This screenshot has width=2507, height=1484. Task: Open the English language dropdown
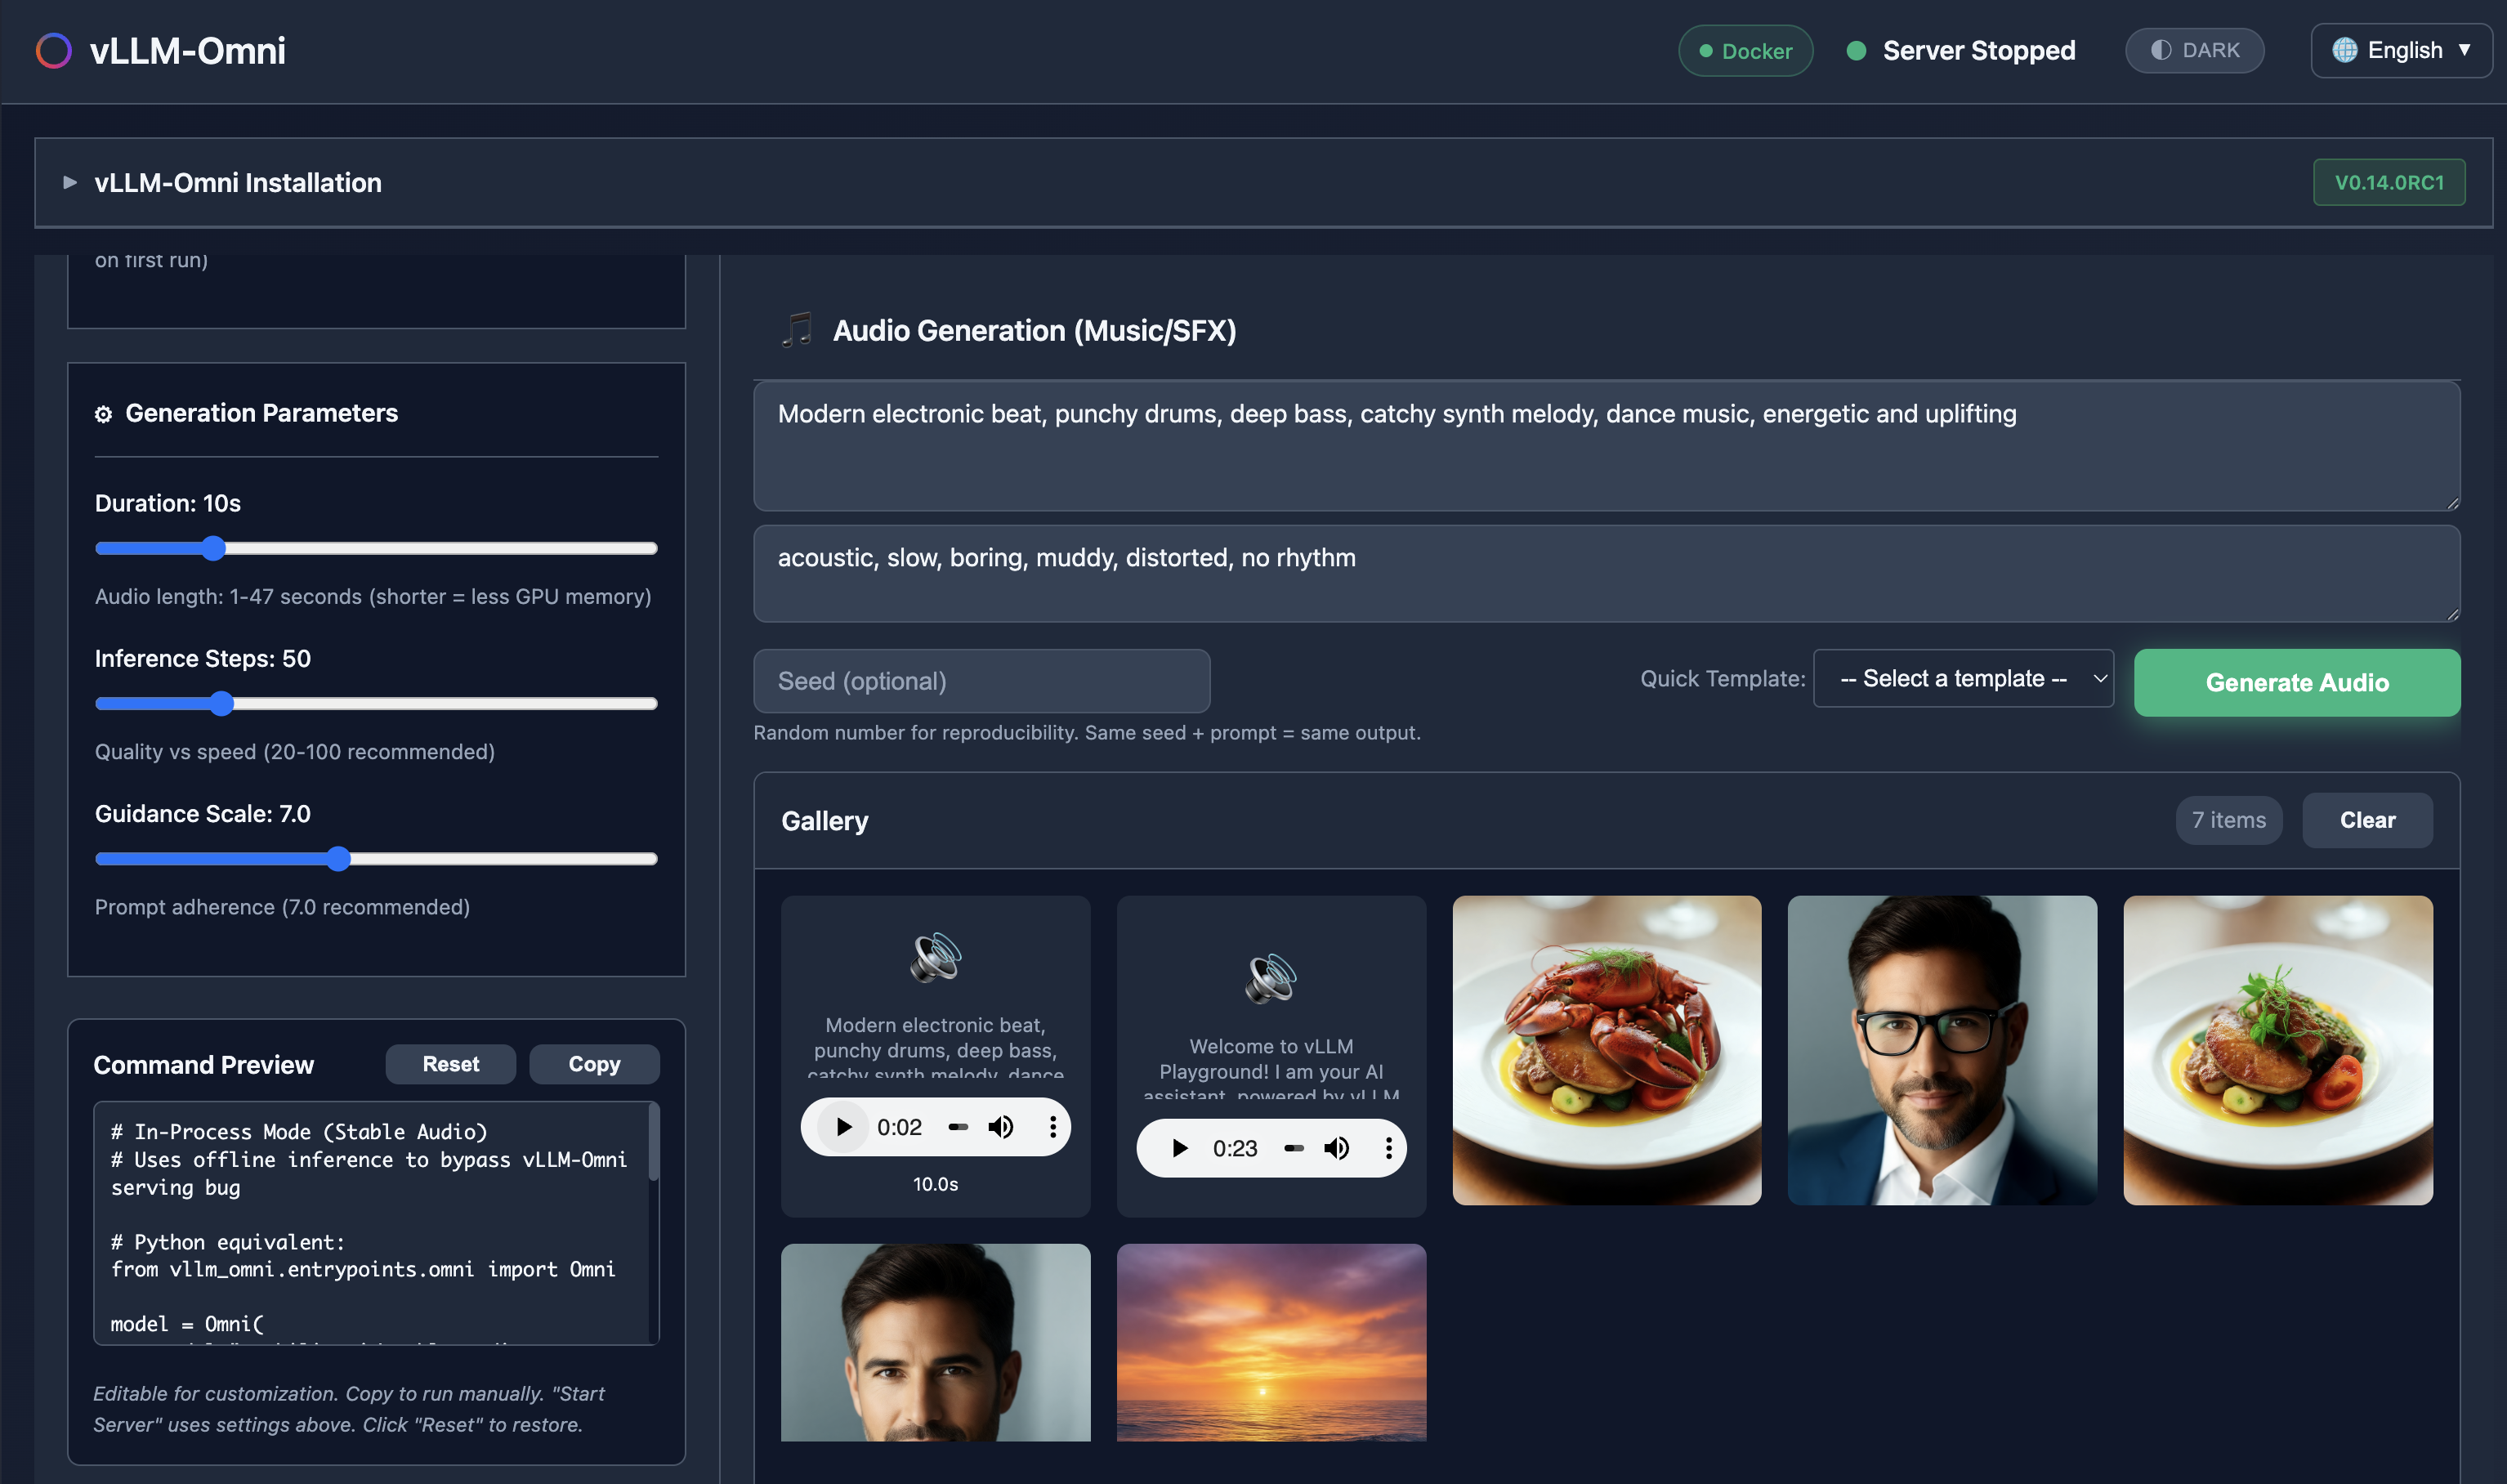pos(2401,51)
